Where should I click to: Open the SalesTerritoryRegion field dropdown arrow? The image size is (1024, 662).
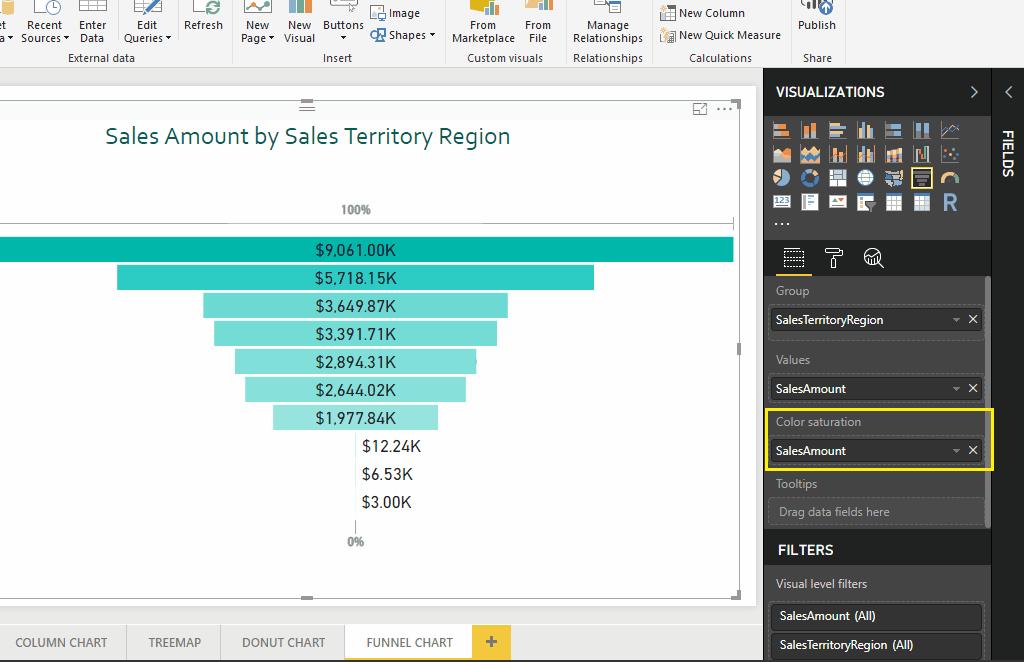pyautogui.click(x=956, y=320)
